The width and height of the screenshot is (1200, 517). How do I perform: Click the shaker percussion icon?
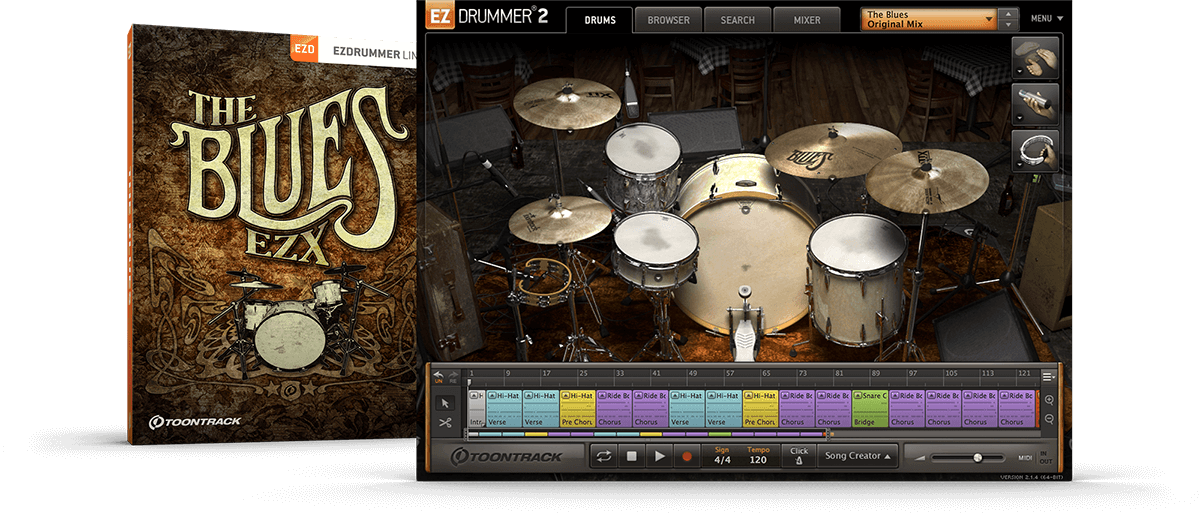(1035, 104)
